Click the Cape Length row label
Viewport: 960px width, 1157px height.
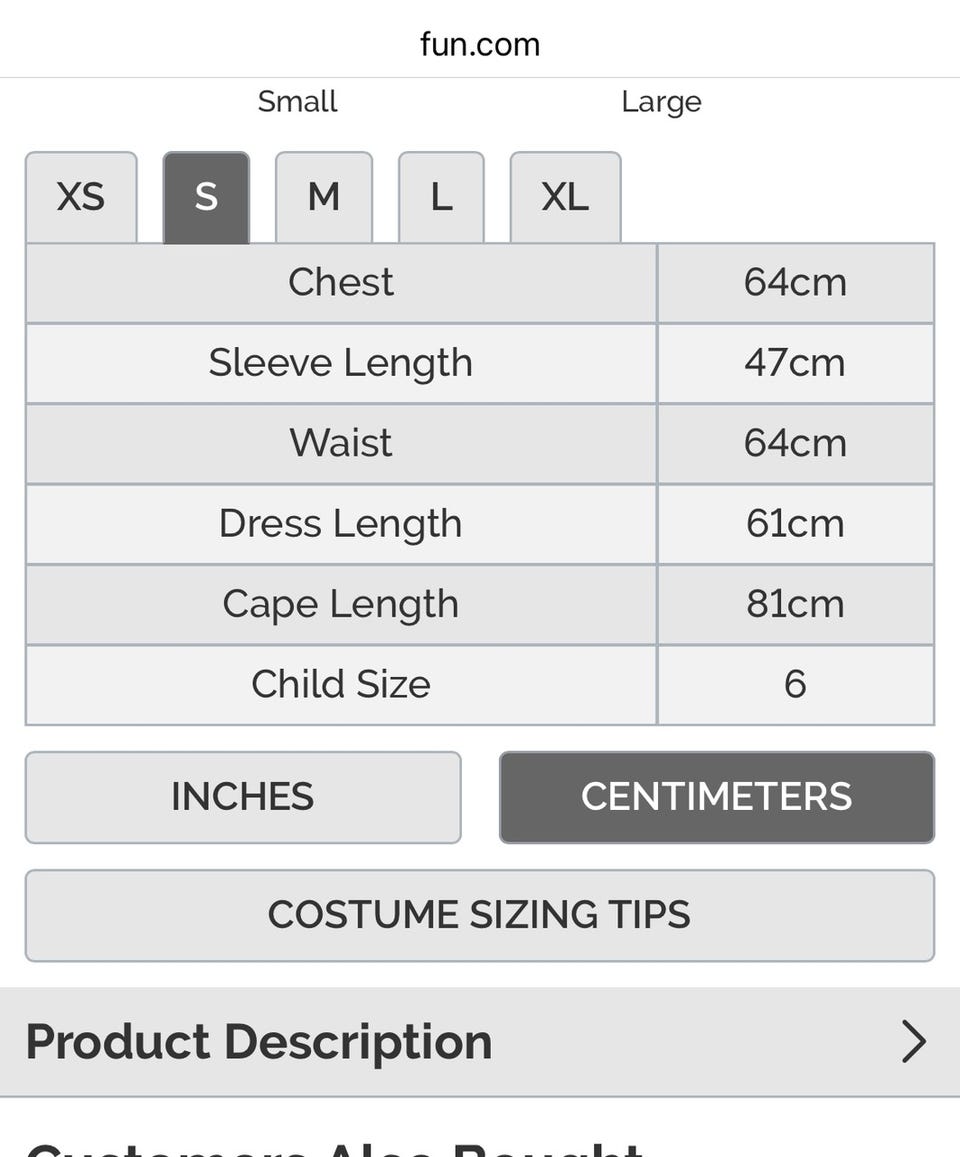341,604
